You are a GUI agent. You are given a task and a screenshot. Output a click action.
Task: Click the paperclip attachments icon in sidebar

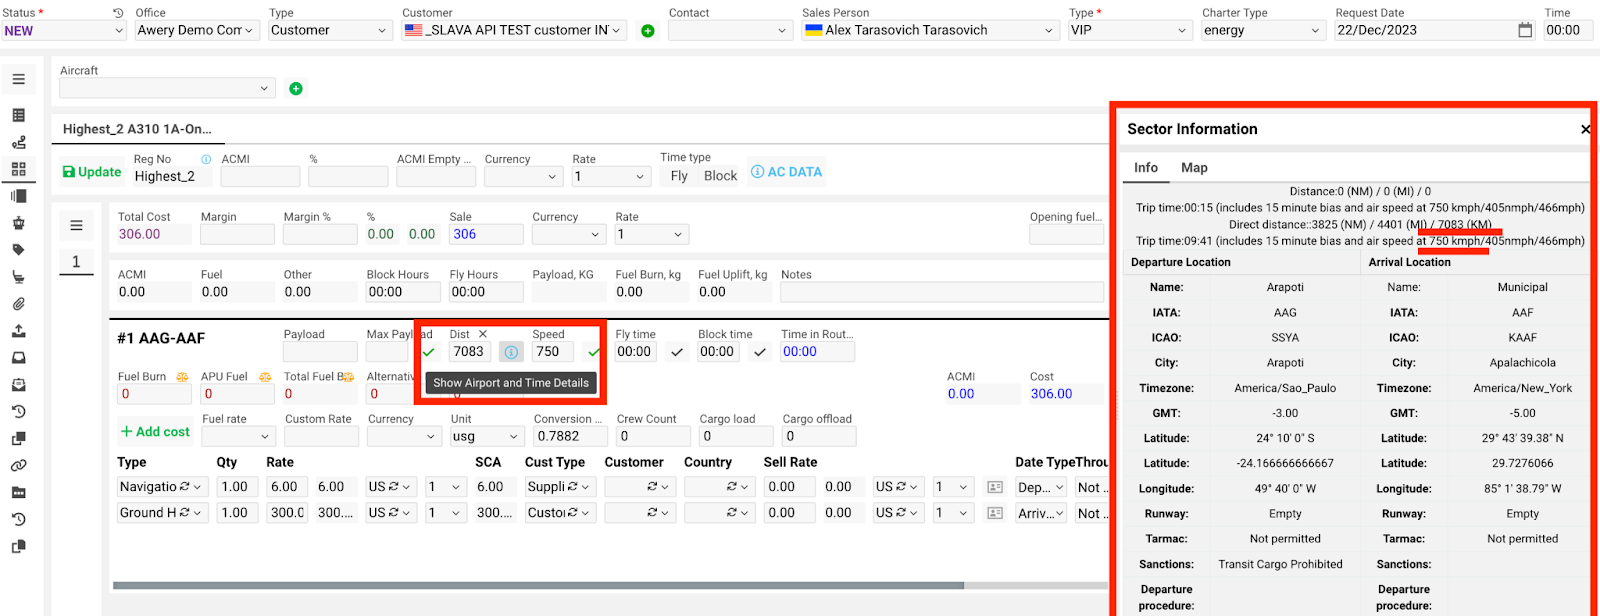pos(19,304)
